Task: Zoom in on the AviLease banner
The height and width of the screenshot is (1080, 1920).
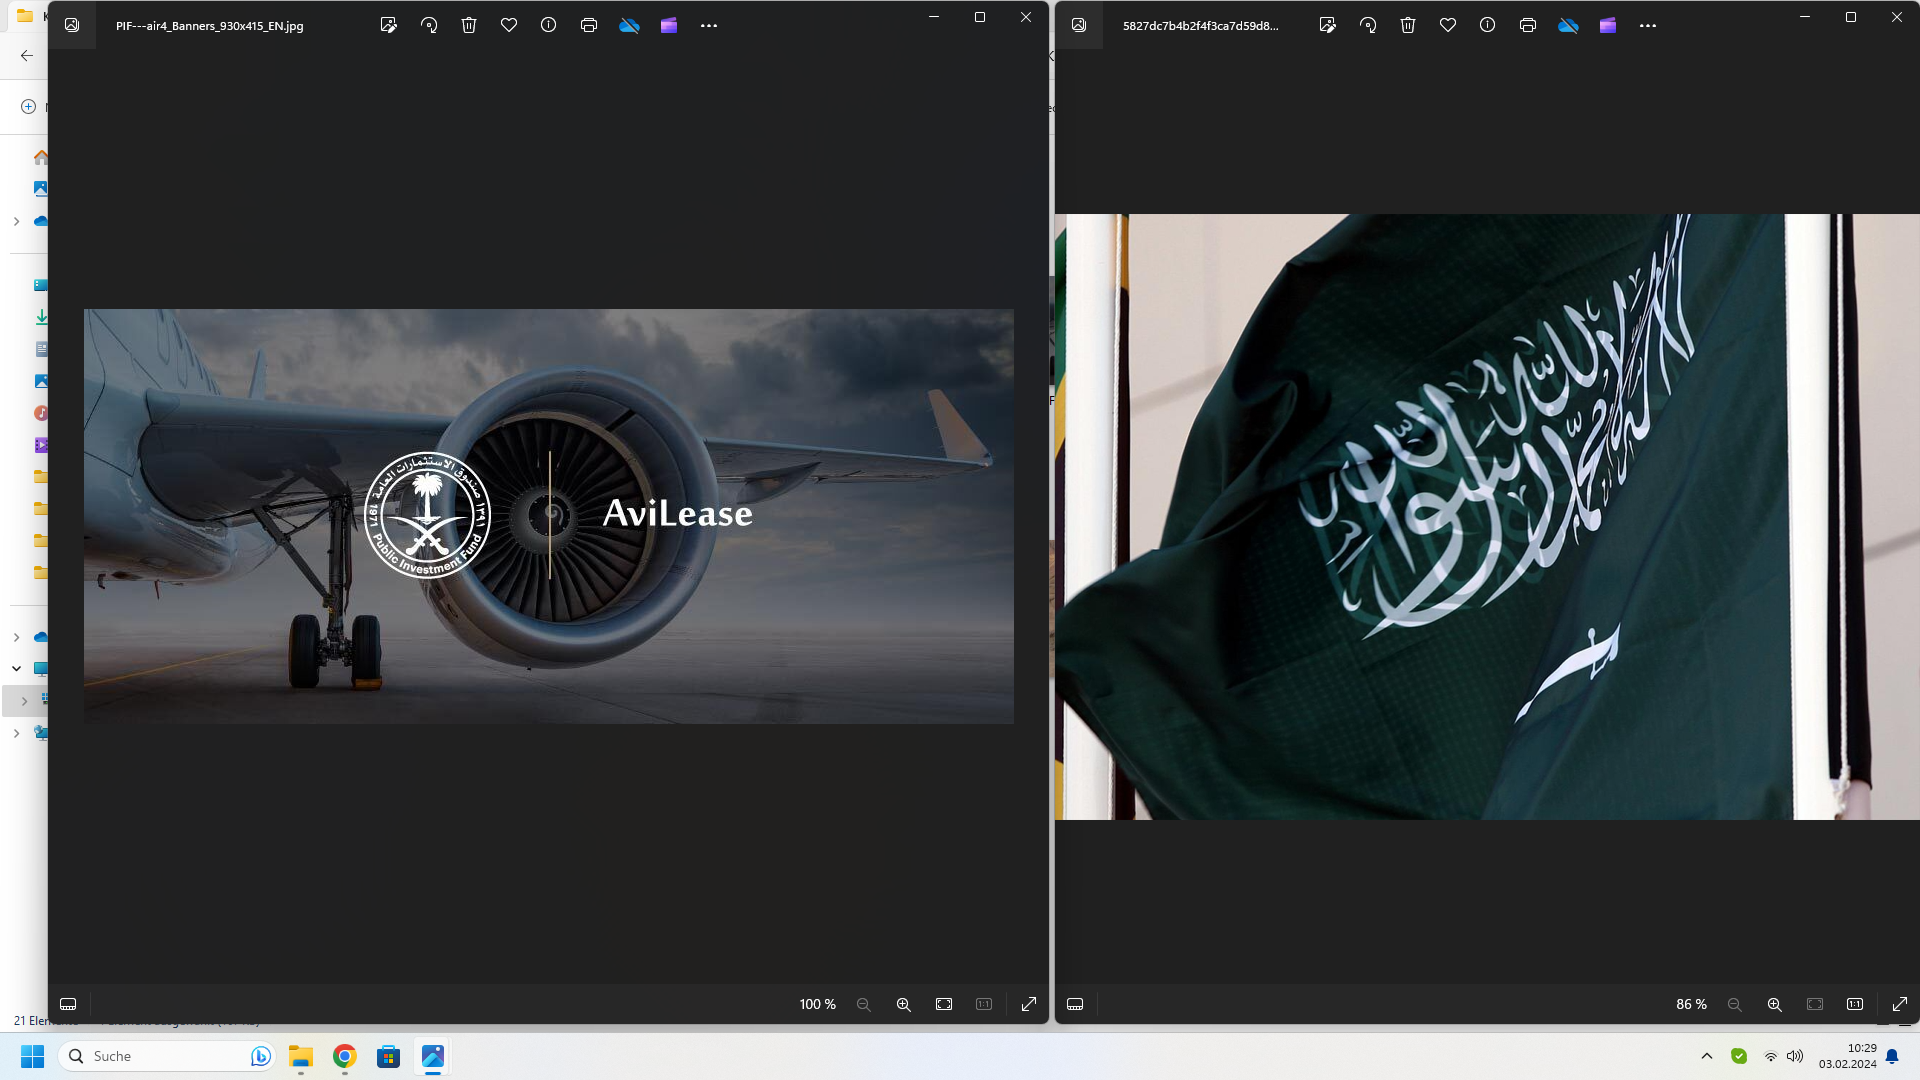Action: (x=904, y=1004)
